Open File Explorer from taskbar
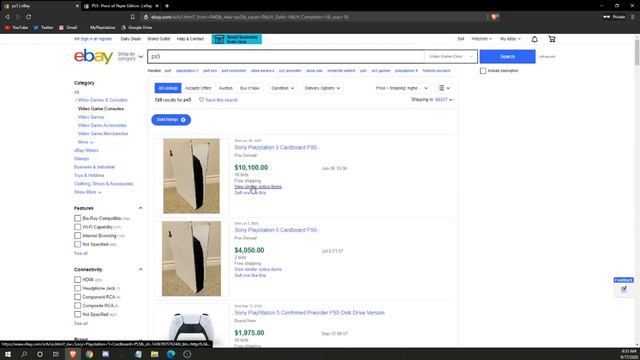Screen dimensions: 640x360 pos(154,354)
